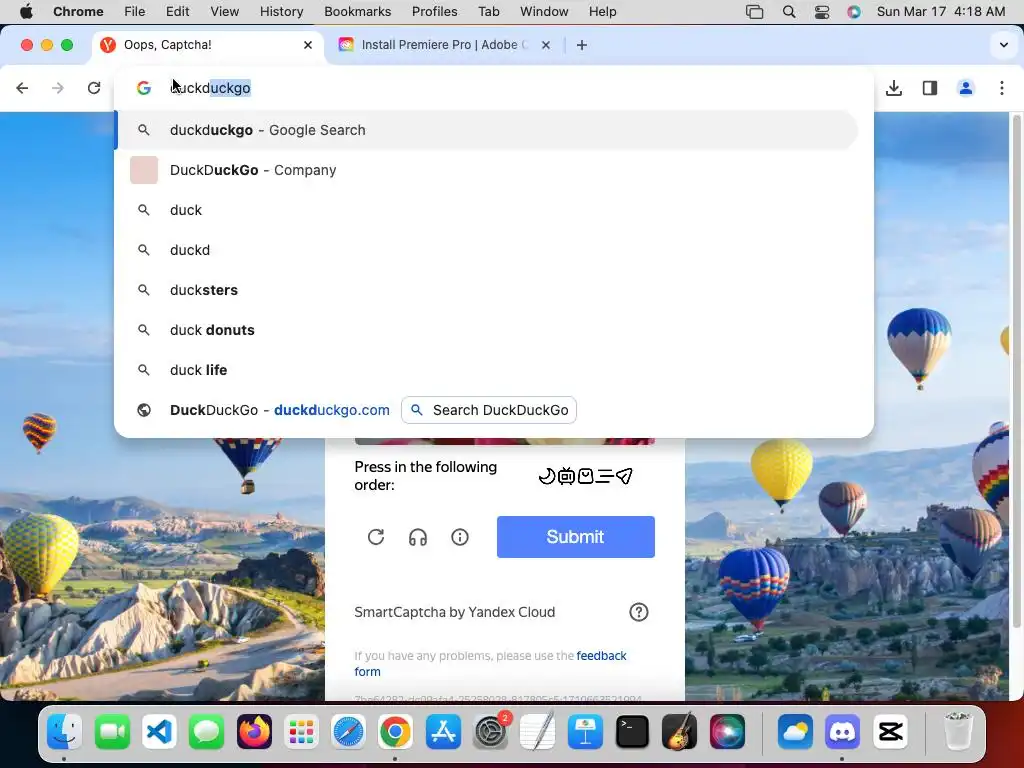Click the forward navigation arrow
The width and height of the screenshot is (1024, 768).
click(58, 88)
